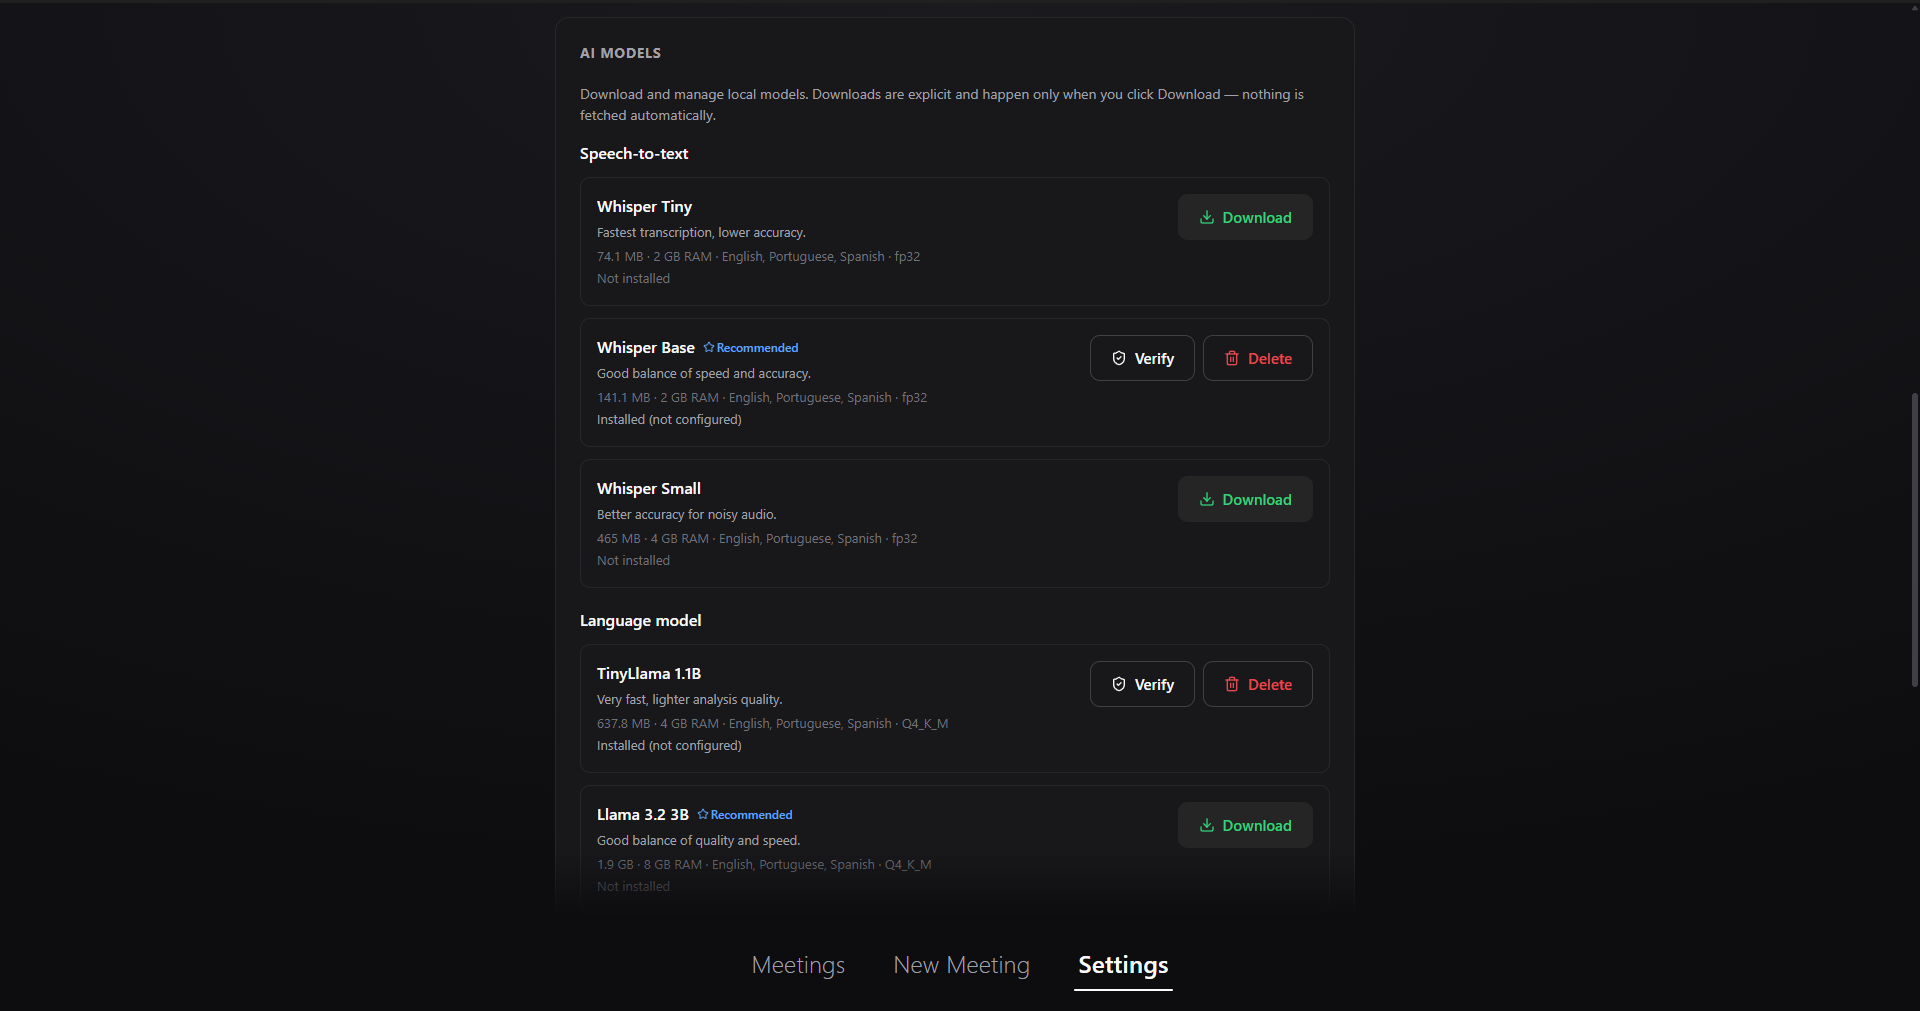This screenshot has width=1920, height=1011.
Task: Download the Whisper Tiny model
Action: point(1245,217)
